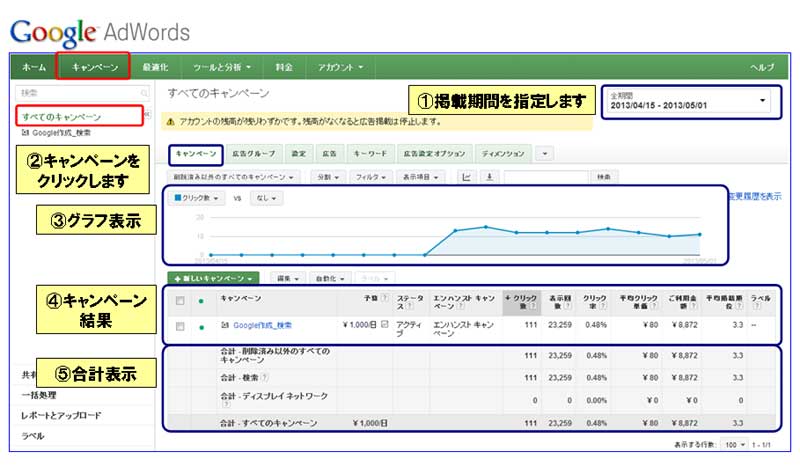Click the search magnifier icon in sidebar
The image size is (800, 470).
144,93
